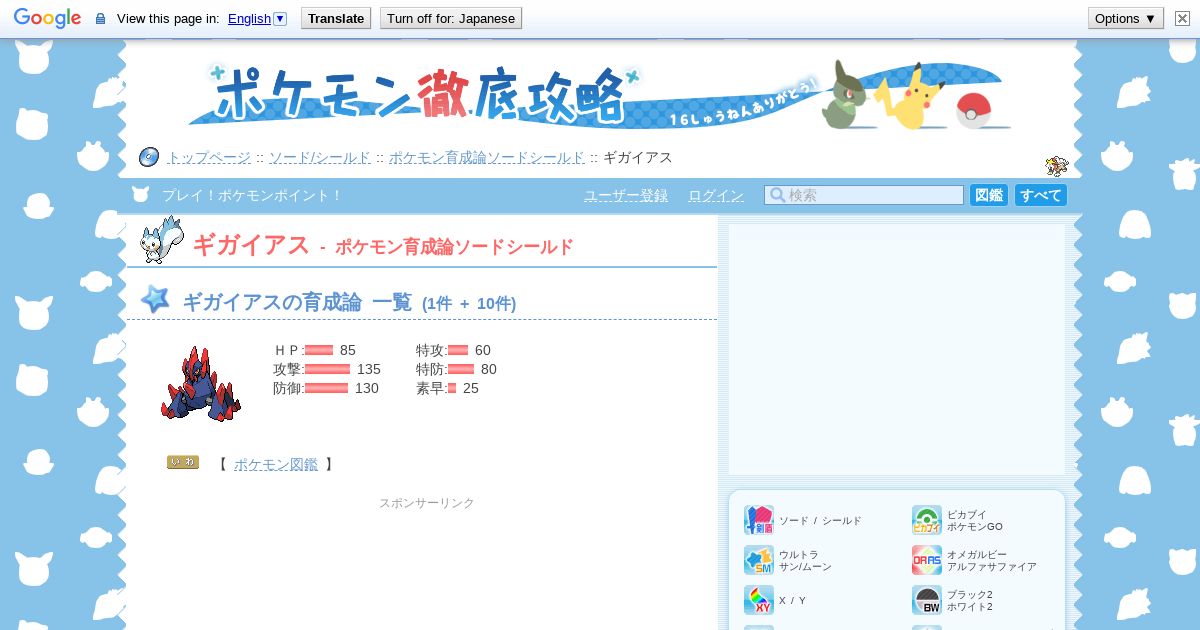The height and width of the screenshot is (630, 1200).
Task: Click the オメガルビー アルファサファイア text link
Action: pyautogui.click(x=992, y=560)
